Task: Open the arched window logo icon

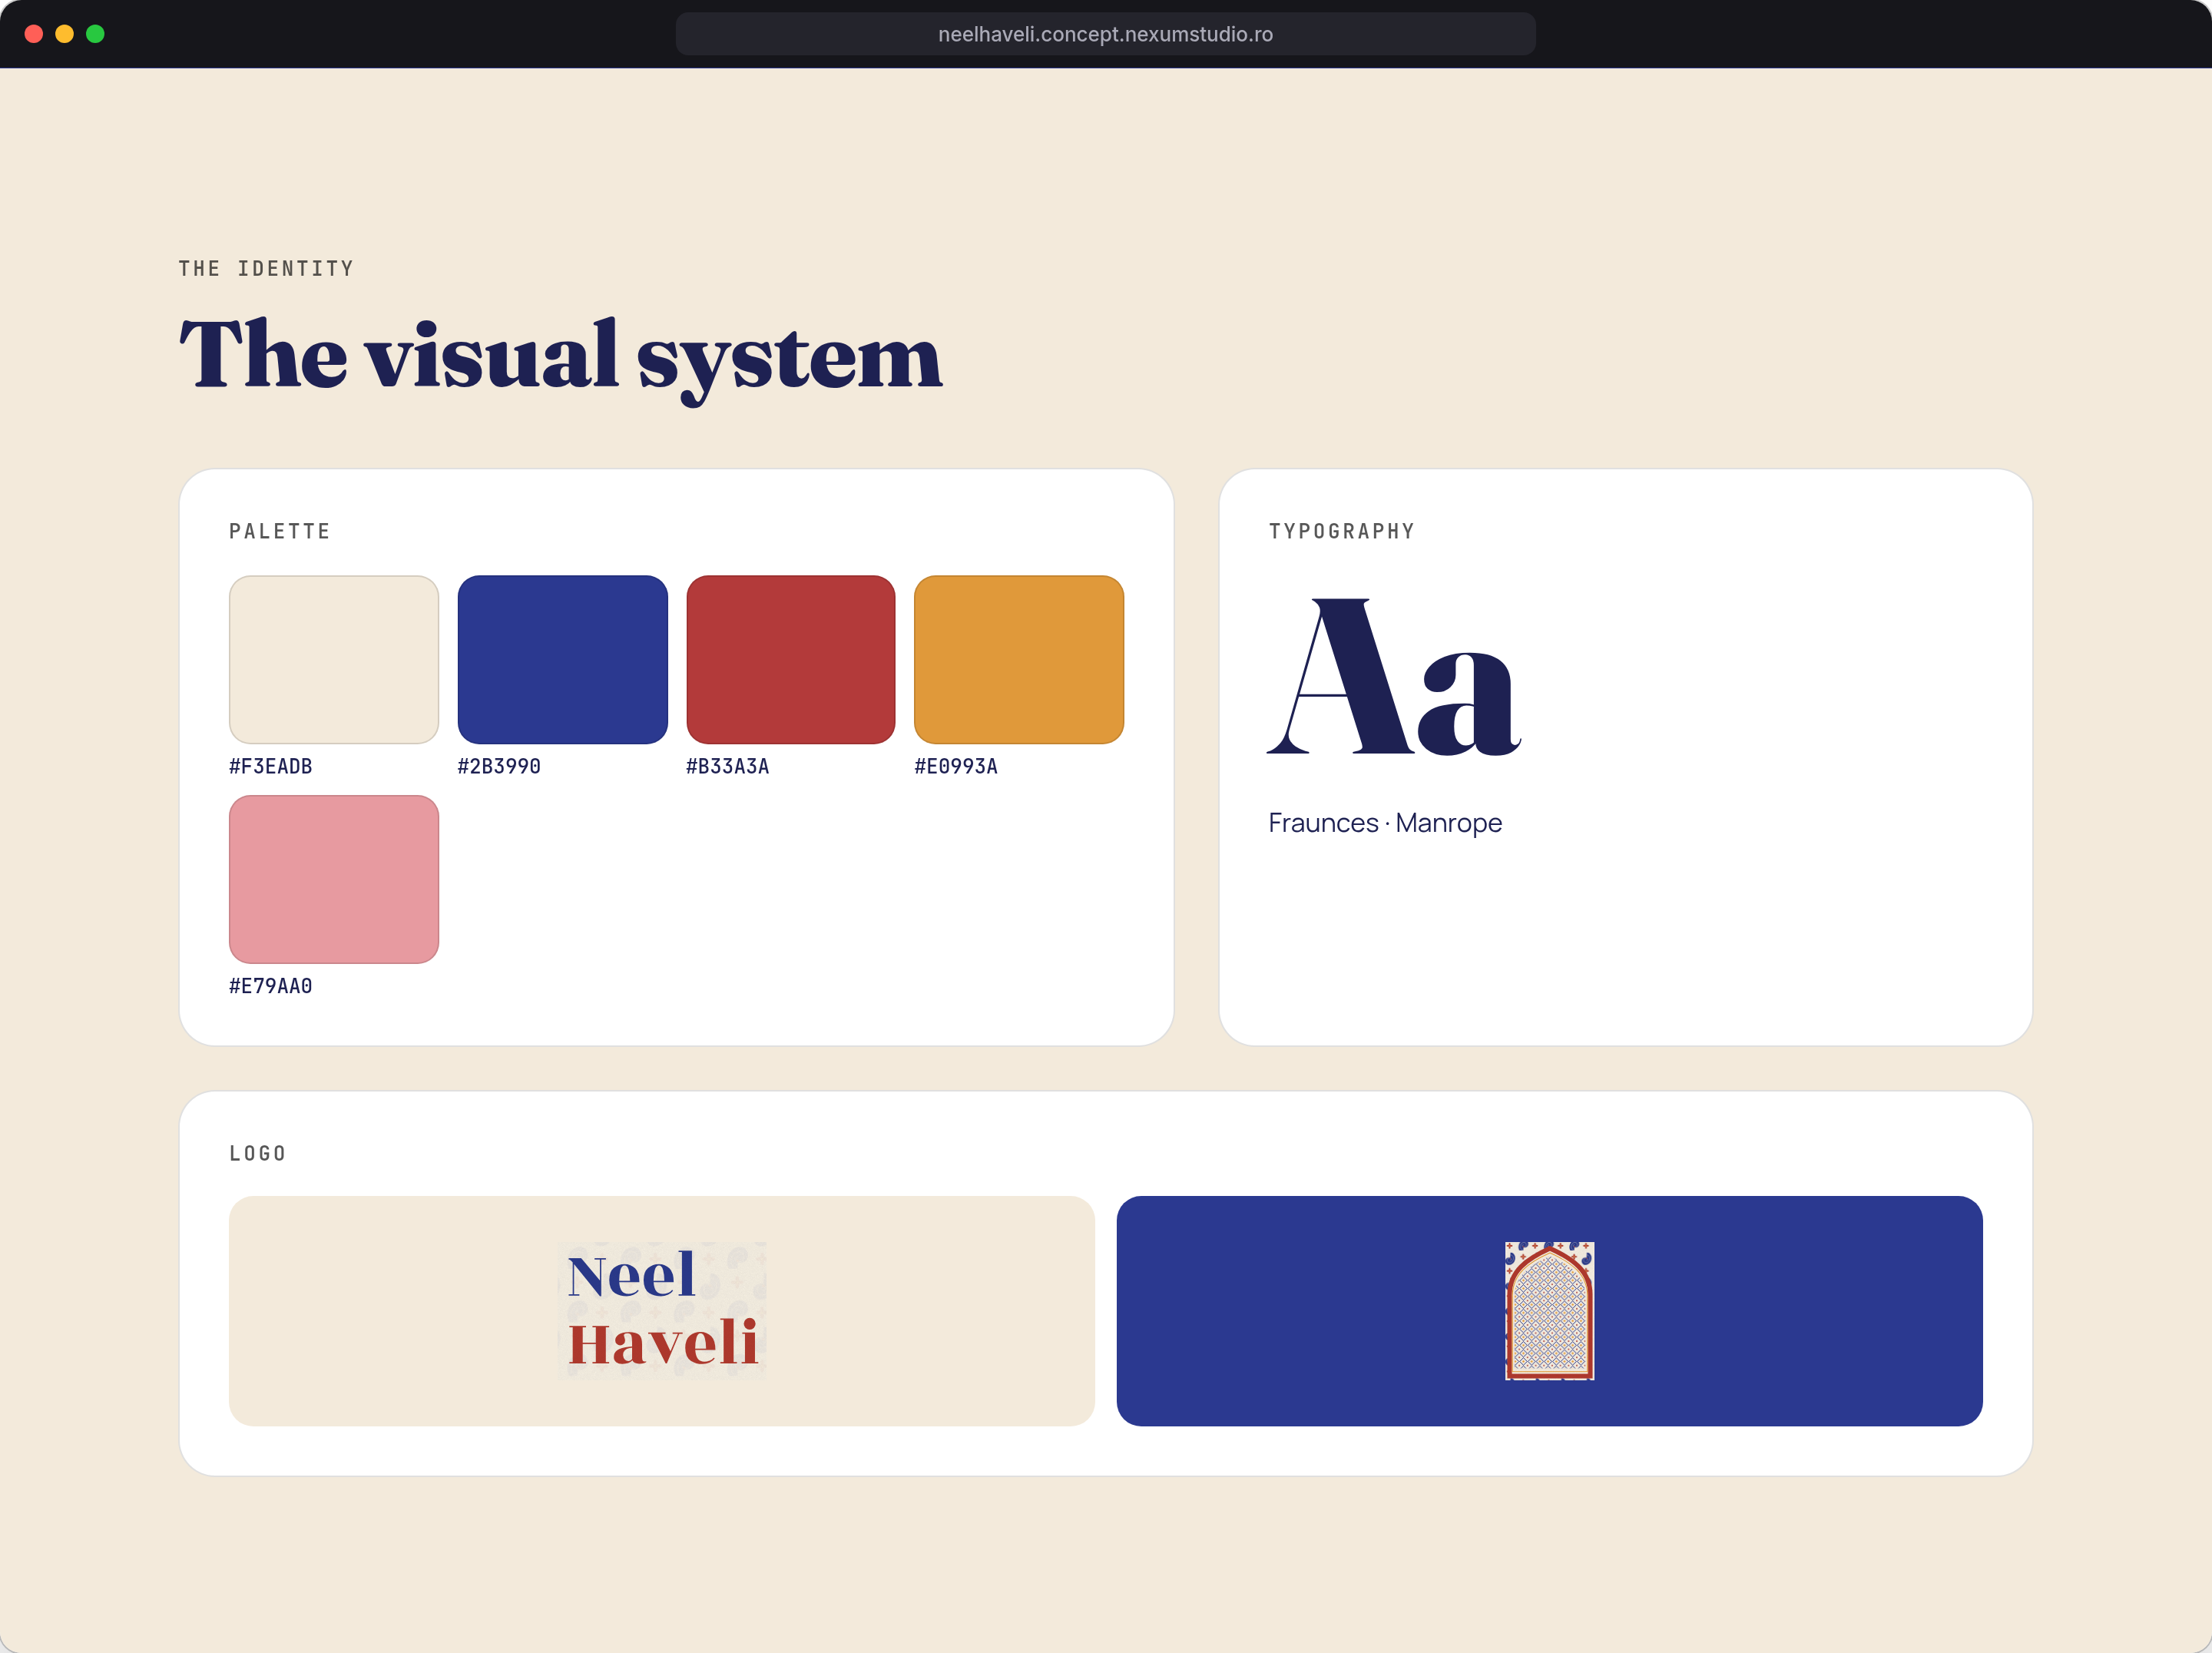Action: point(1549,1310)
